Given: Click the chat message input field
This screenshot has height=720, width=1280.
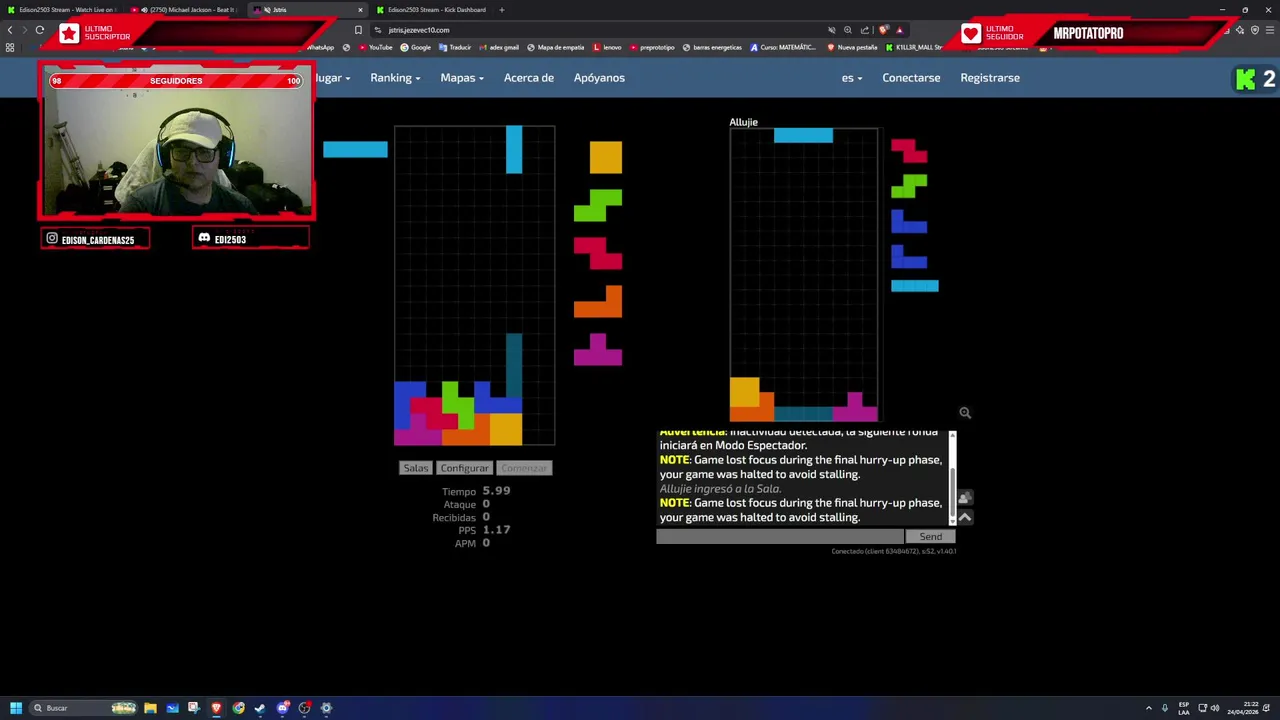Looking at the screenshot, I should pyautogui.click(x=780, y=537).
